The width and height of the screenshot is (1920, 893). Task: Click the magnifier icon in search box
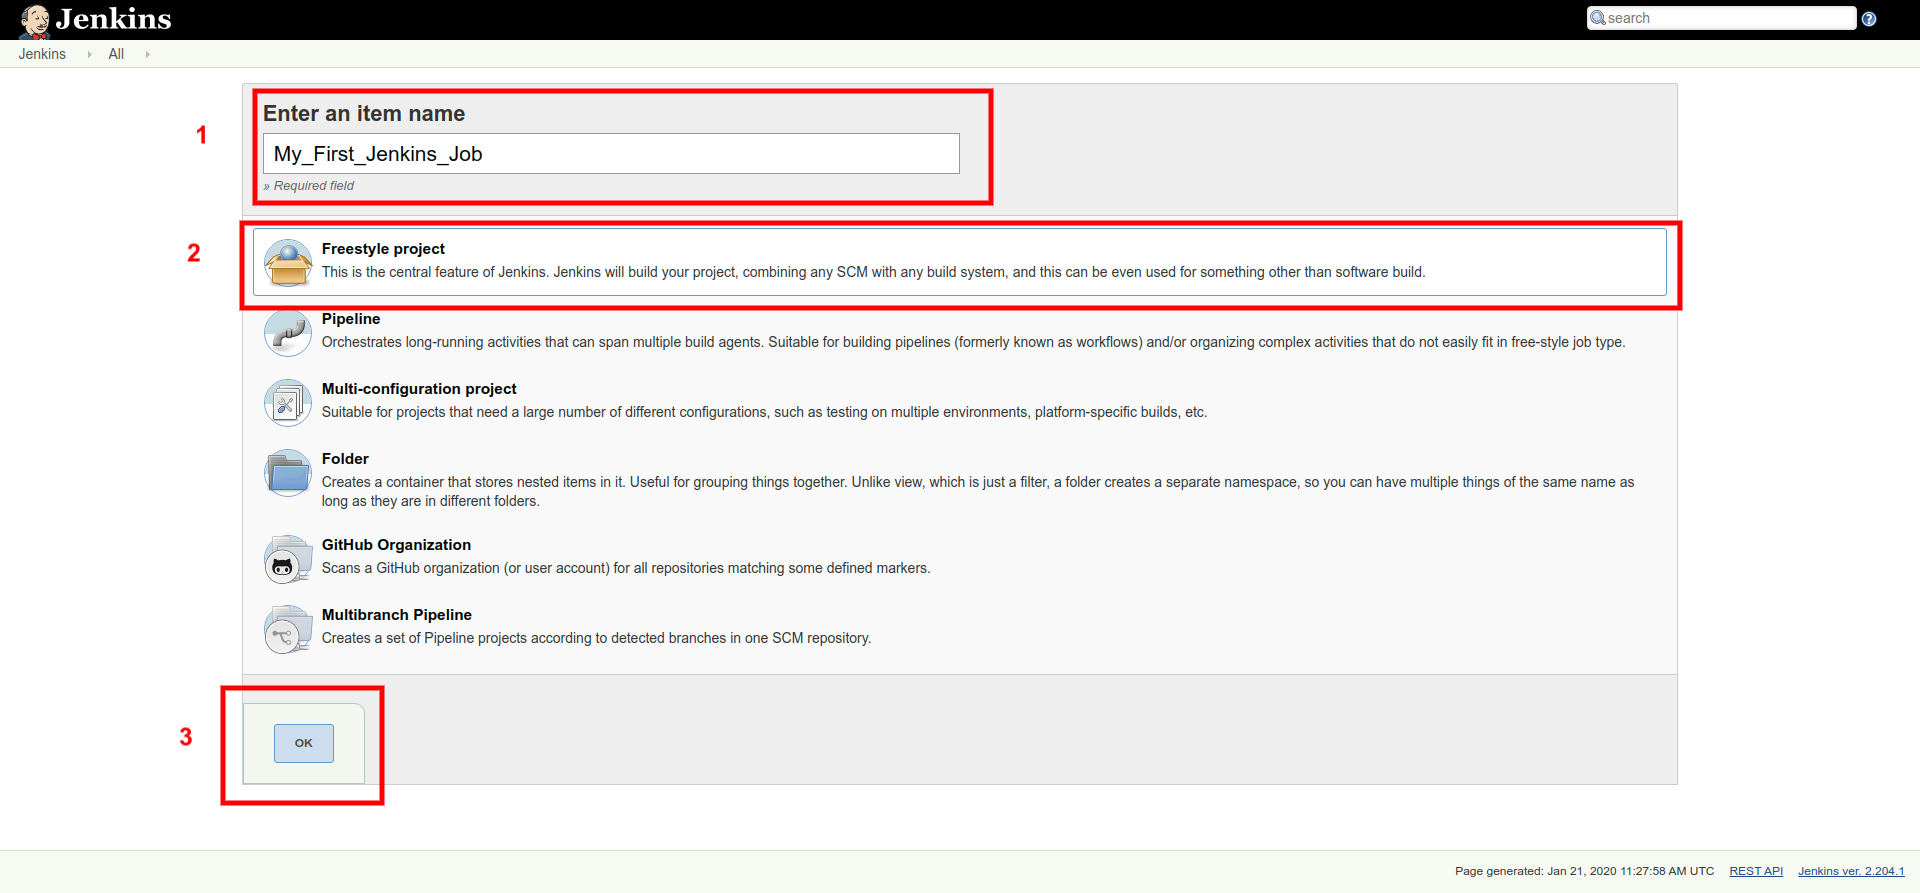(1598, 18)
